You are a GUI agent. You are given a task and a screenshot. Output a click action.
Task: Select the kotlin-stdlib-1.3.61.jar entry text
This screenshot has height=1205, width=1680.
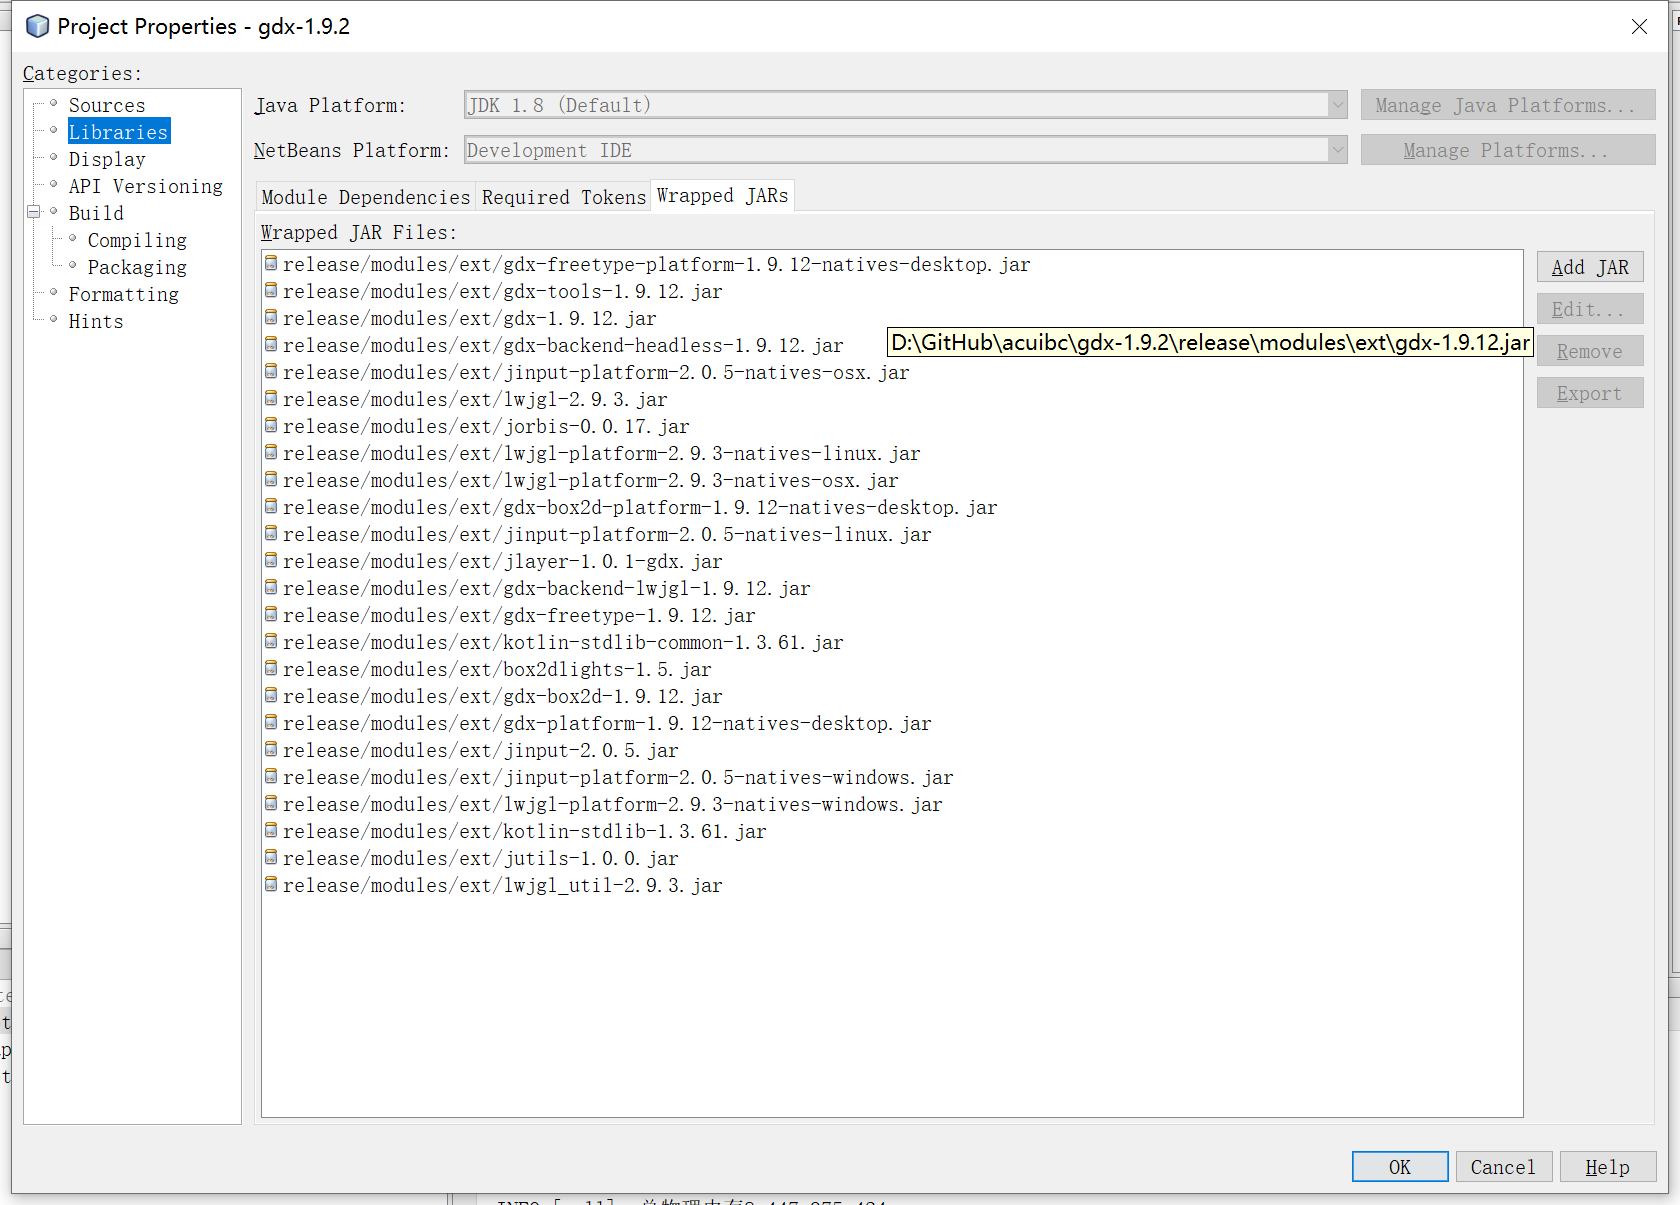coord(524,831)
